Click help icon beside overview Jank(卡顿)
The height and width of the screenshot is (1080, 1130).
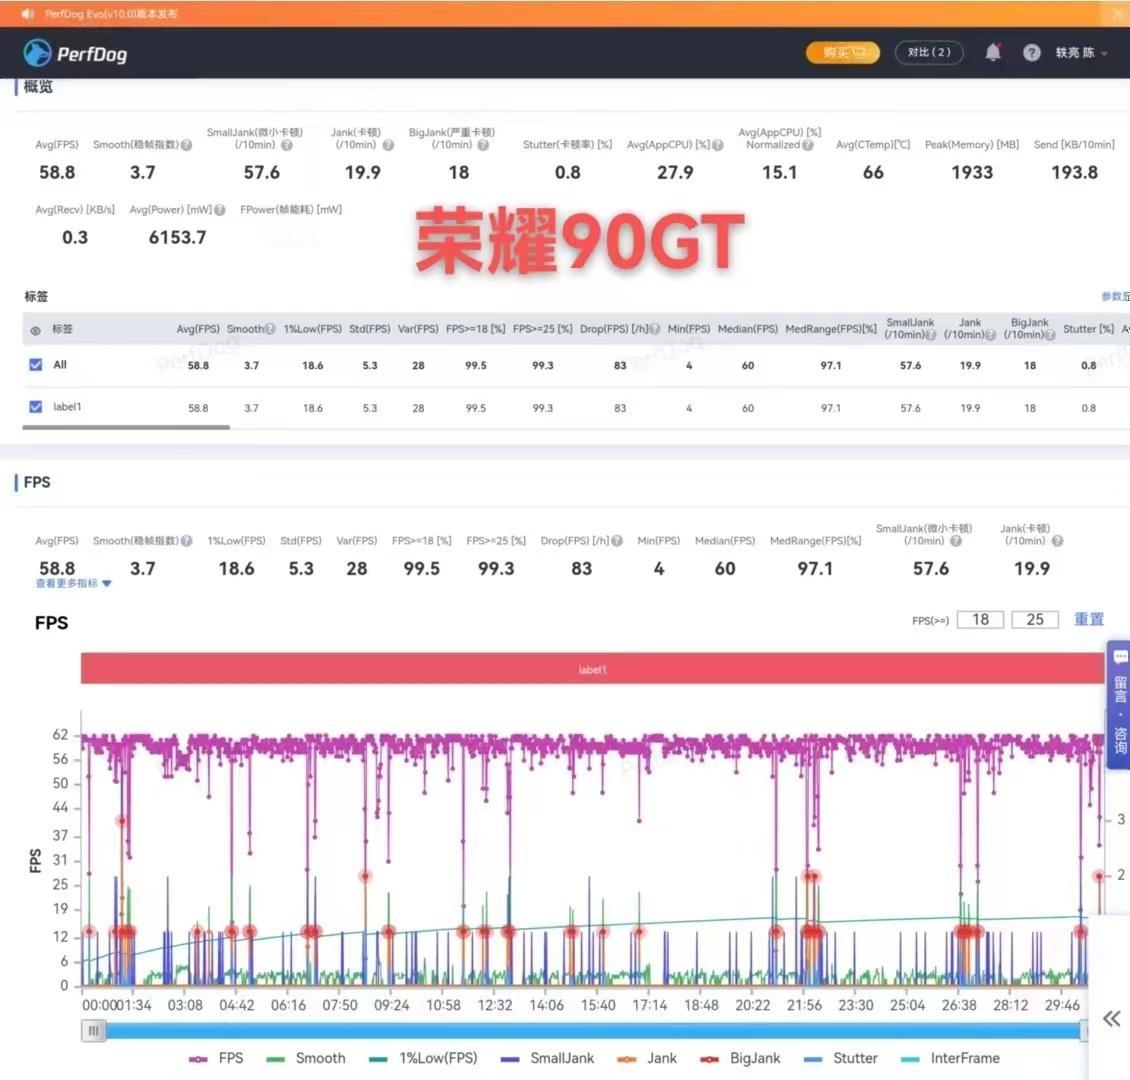(x=388, y=145)
